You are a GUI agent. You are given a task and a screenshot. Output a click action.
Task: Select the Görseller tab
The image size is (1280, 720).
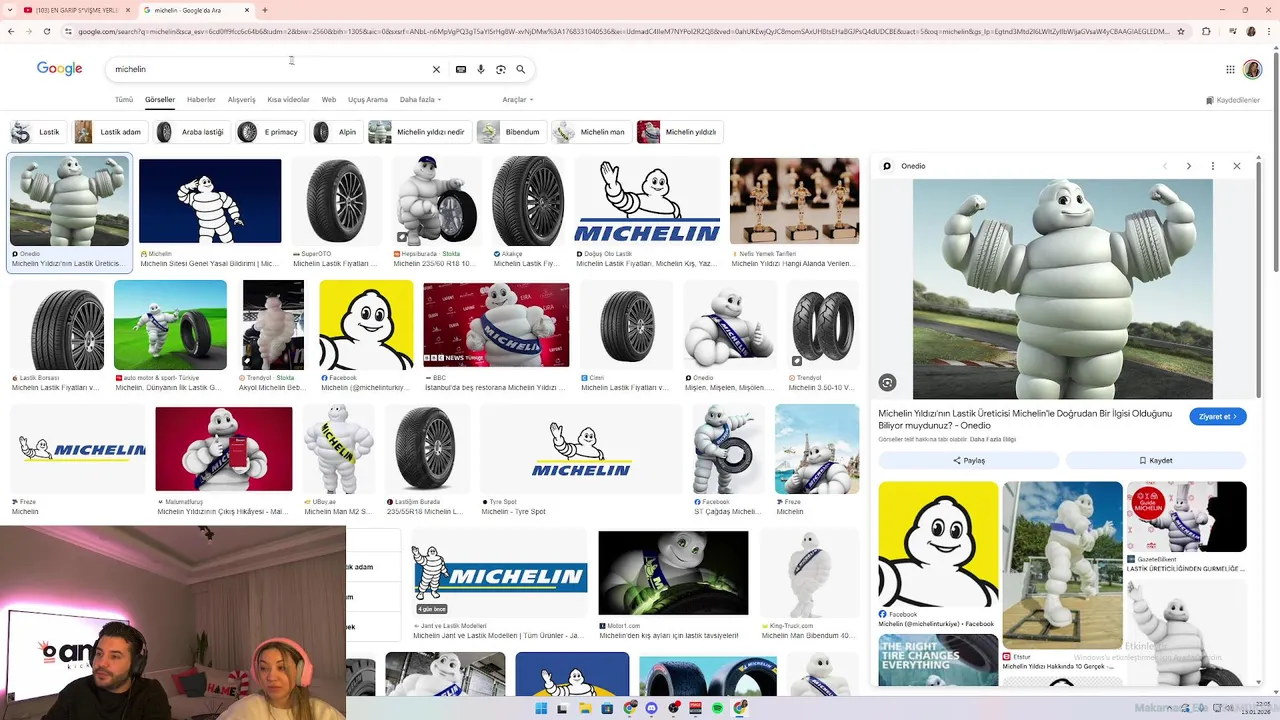pyautogui.click(x=160, y=100)
